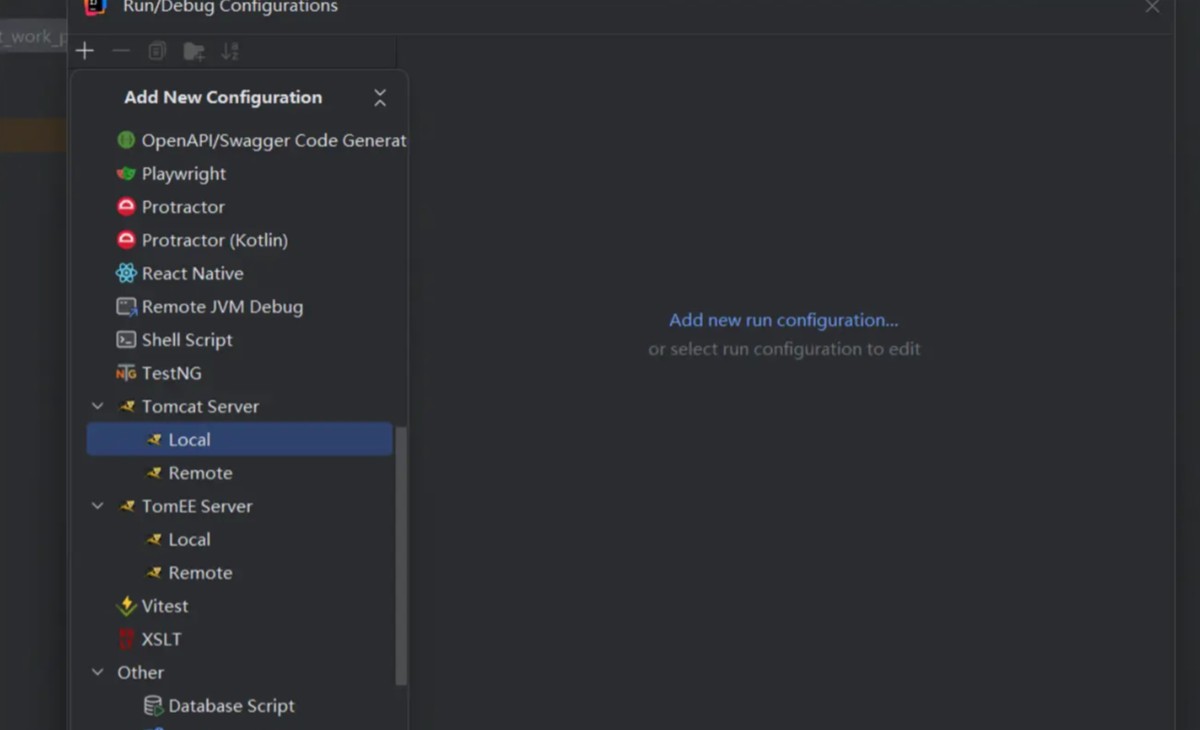1200x730 pixels.
Task: Choose the Playwright configuration type
Action: [183, 174]
